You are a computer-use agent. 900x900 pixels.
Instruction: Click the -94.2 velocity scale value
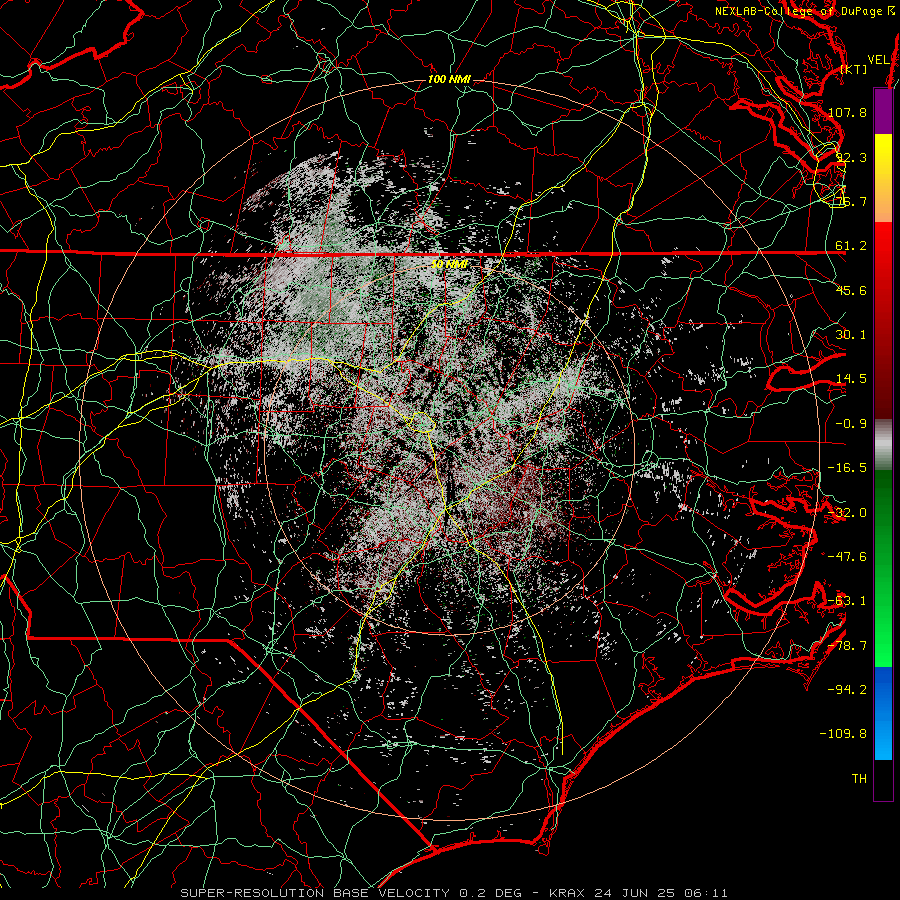pyautogui.click(x=847, y=690)
